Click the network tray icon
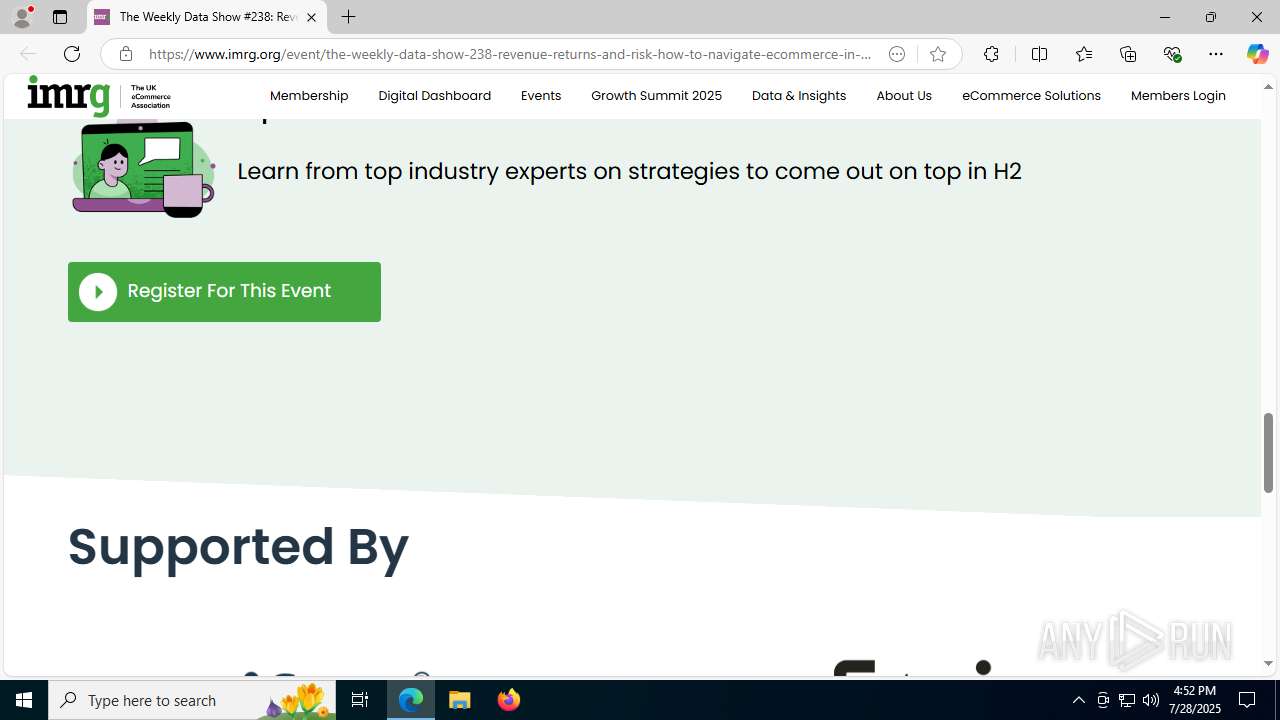 coord(1127,700)
